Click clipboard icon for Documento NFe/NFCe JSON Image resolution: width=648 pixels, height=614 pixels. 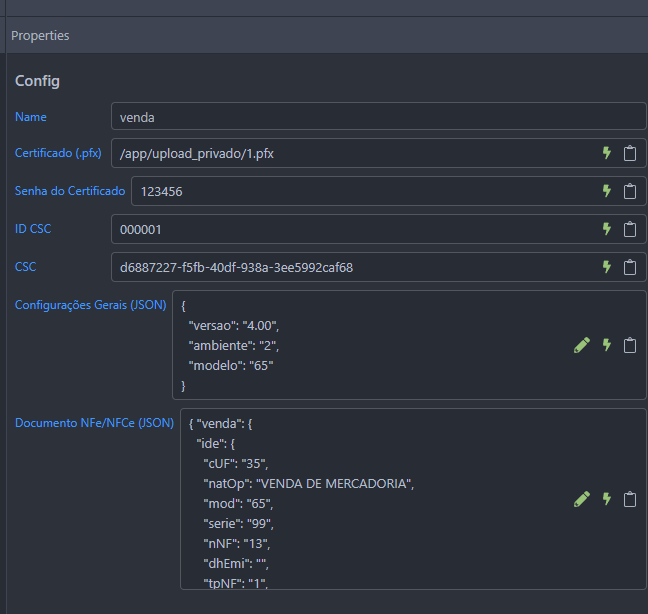click(630, 499)
